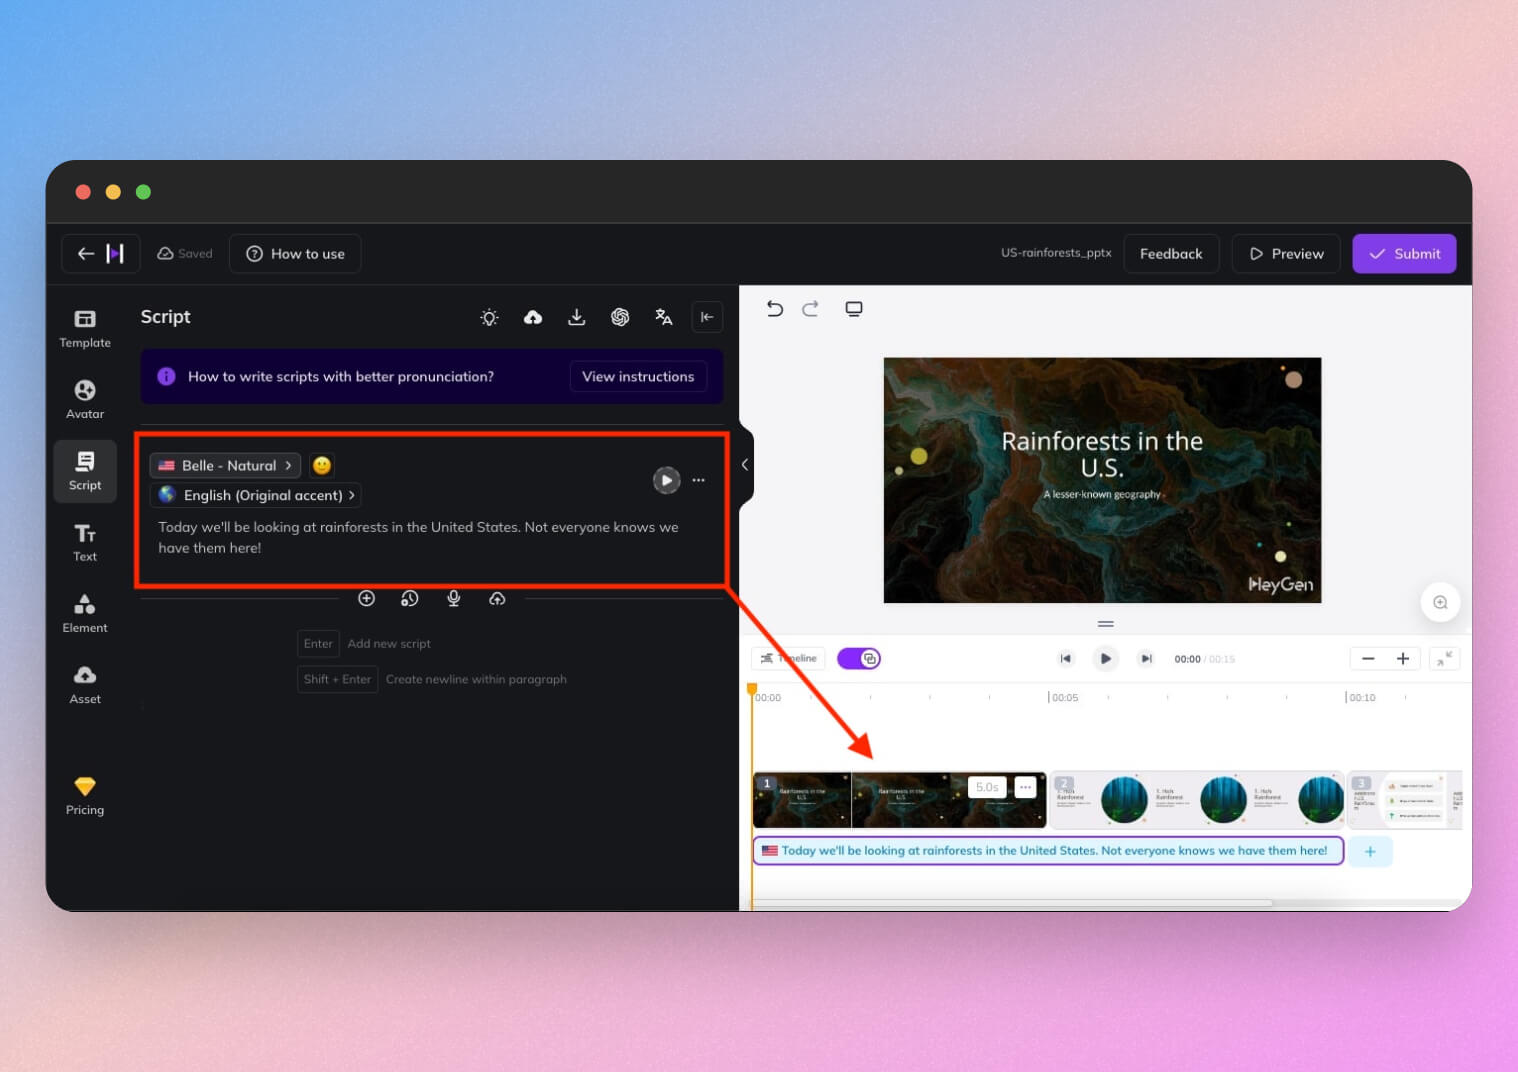Open the English (Original accent) language selector
1518x1072 pixels.
(255, 495)
